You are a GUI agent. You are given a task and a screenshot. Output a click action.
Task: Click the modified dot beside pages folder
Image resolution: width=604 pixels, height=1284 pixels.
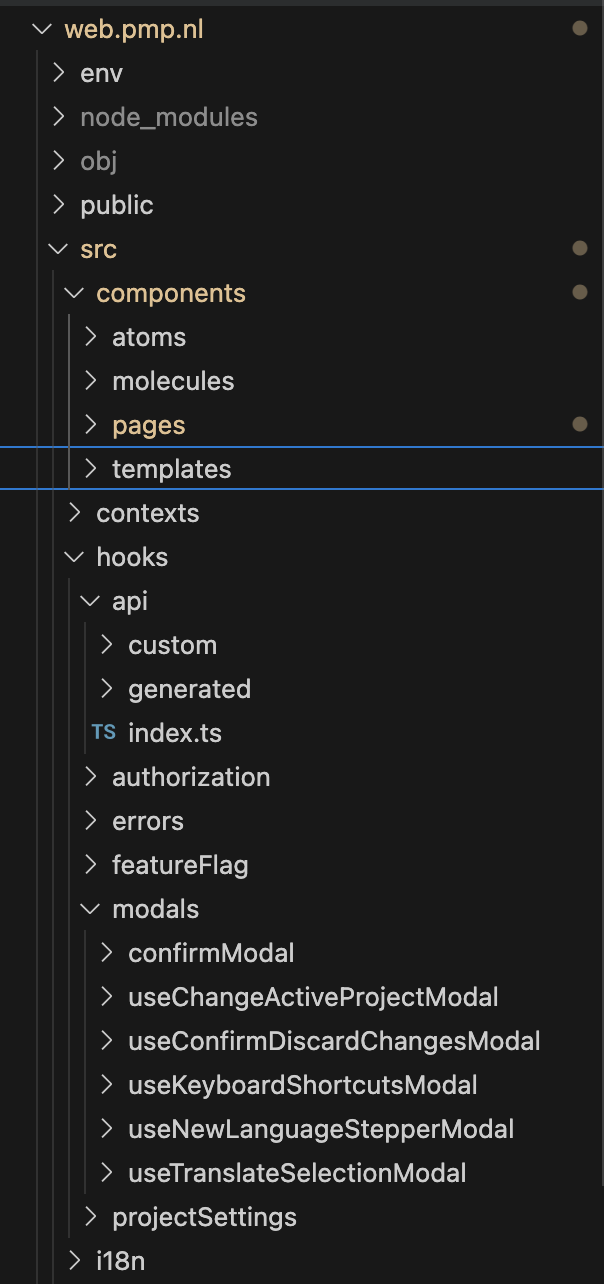point(579,425)
